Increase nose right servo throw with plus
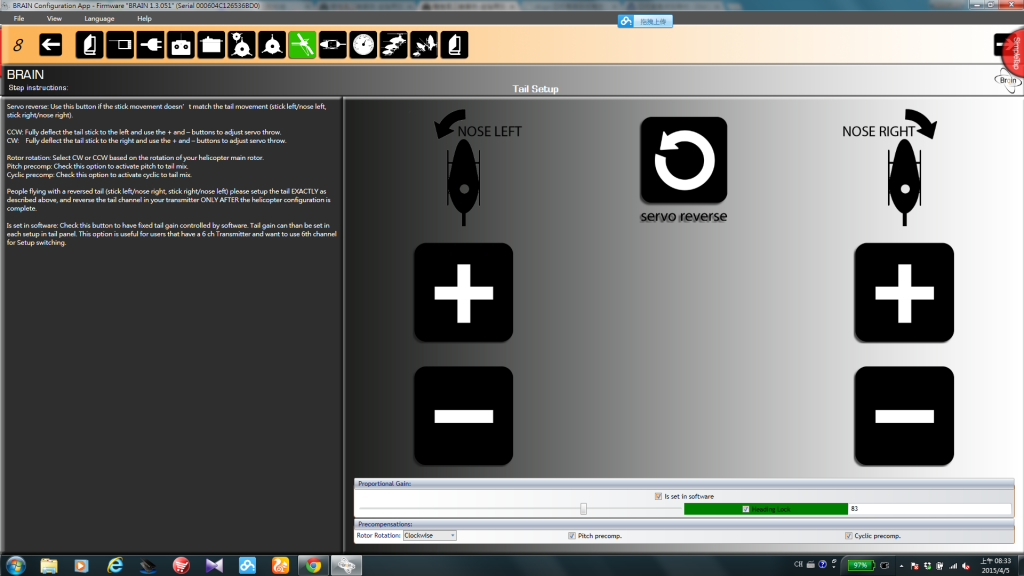The height and width of the screenshot is (576, 1024). tap(904, 293)
